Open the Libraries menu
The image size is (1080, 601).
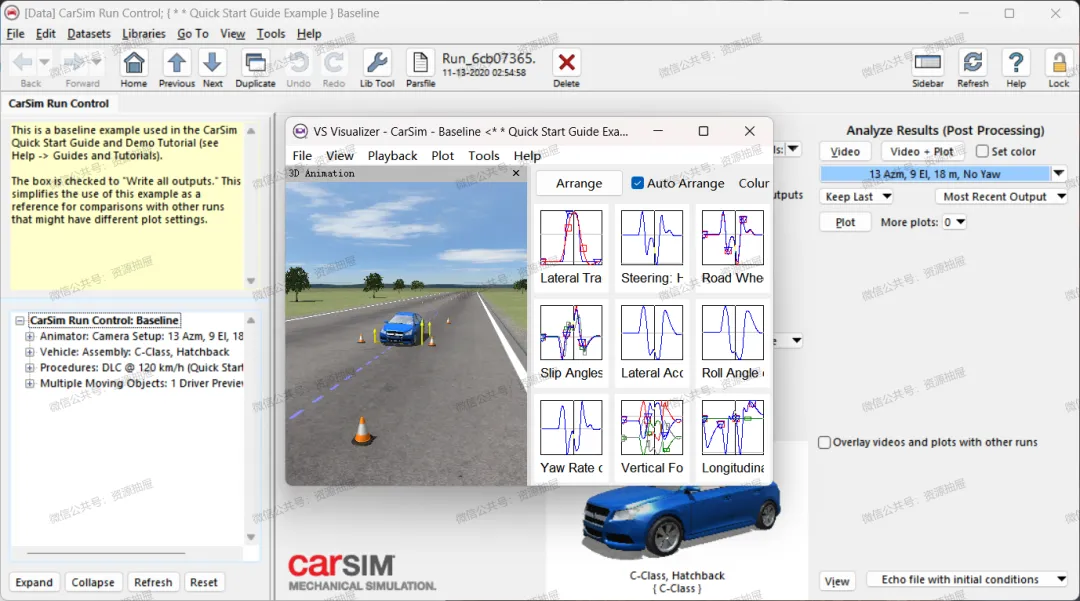click(x=143, y=34)
